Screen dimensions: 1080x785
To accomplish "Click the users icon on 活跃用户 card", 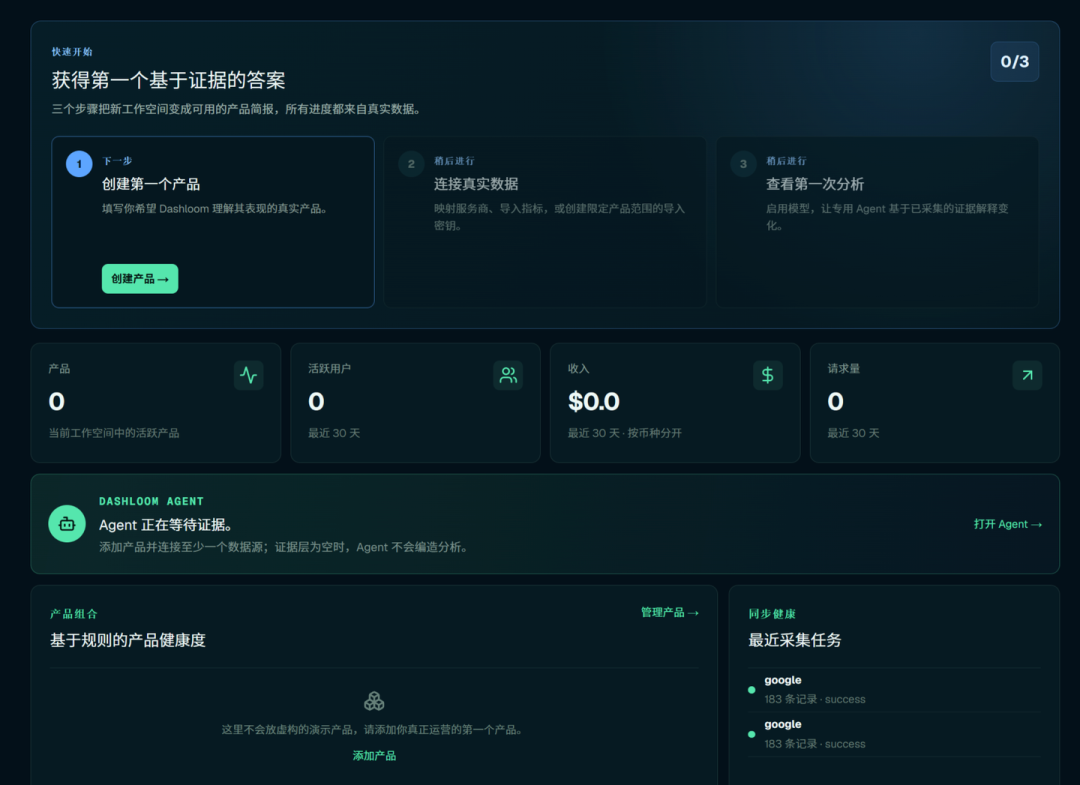I will pyautogui.click(x=508, y=375).
